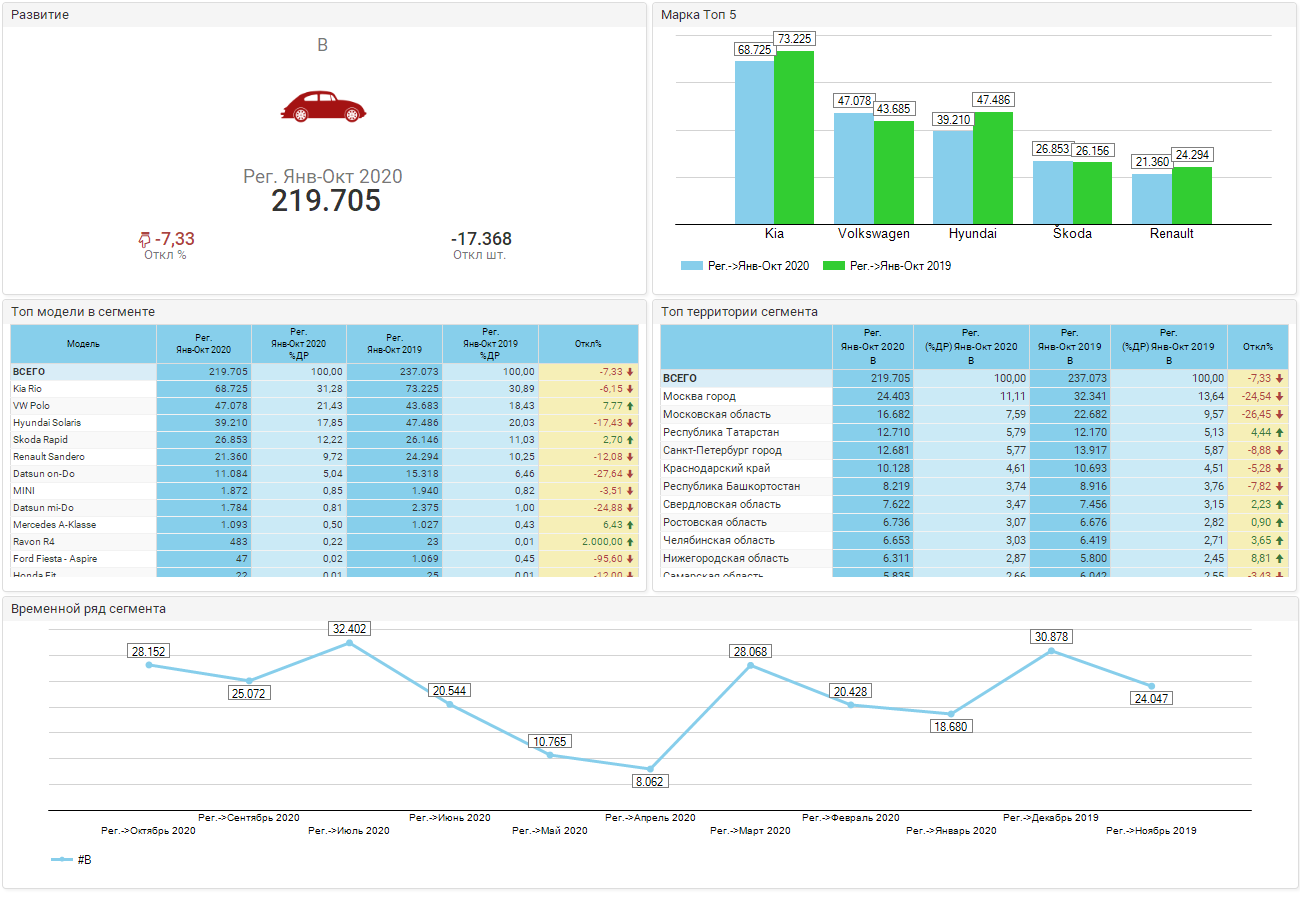The width and height of the screenshot is (1300, 919).
Task: Click the red arrow in territories ВСЕГО row
Action: (x=1280, y=378)
